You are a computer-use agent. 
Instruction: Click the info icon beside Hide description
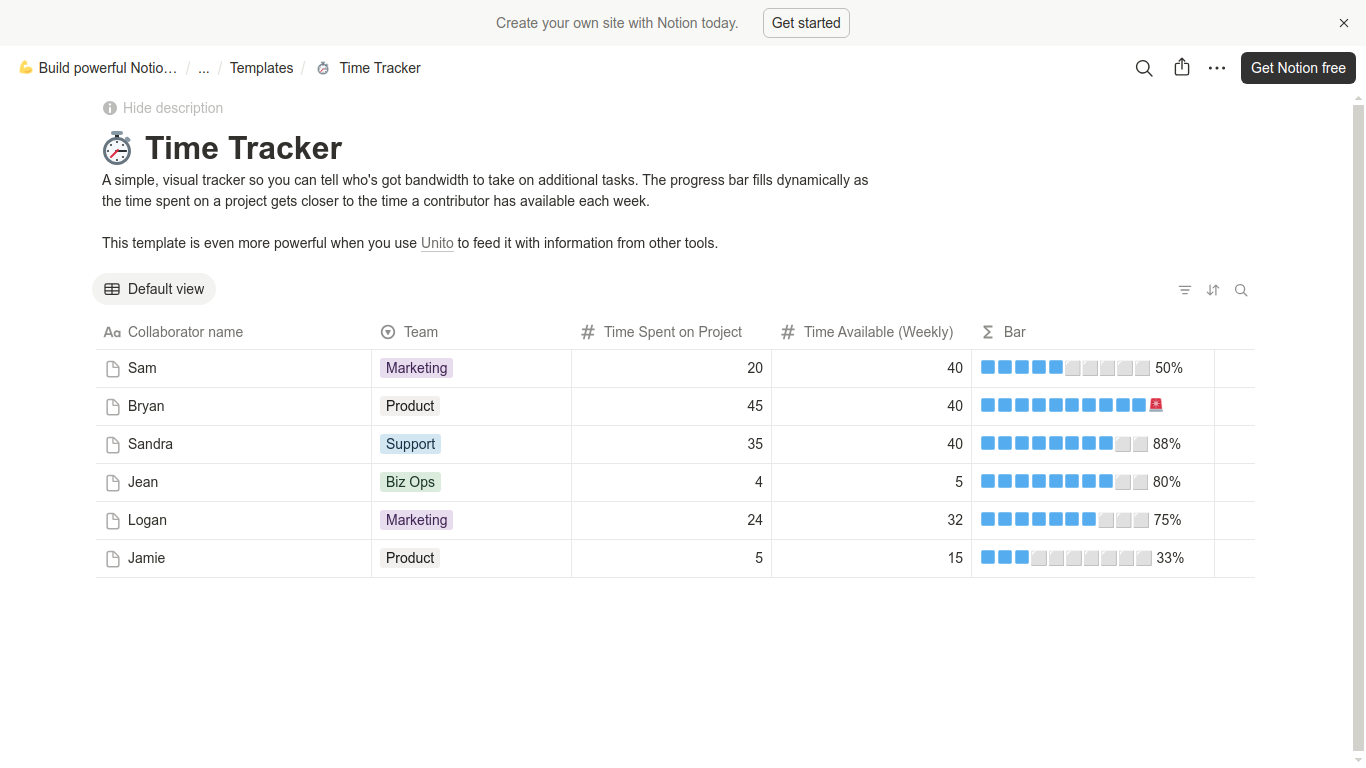tap(109, 108)
